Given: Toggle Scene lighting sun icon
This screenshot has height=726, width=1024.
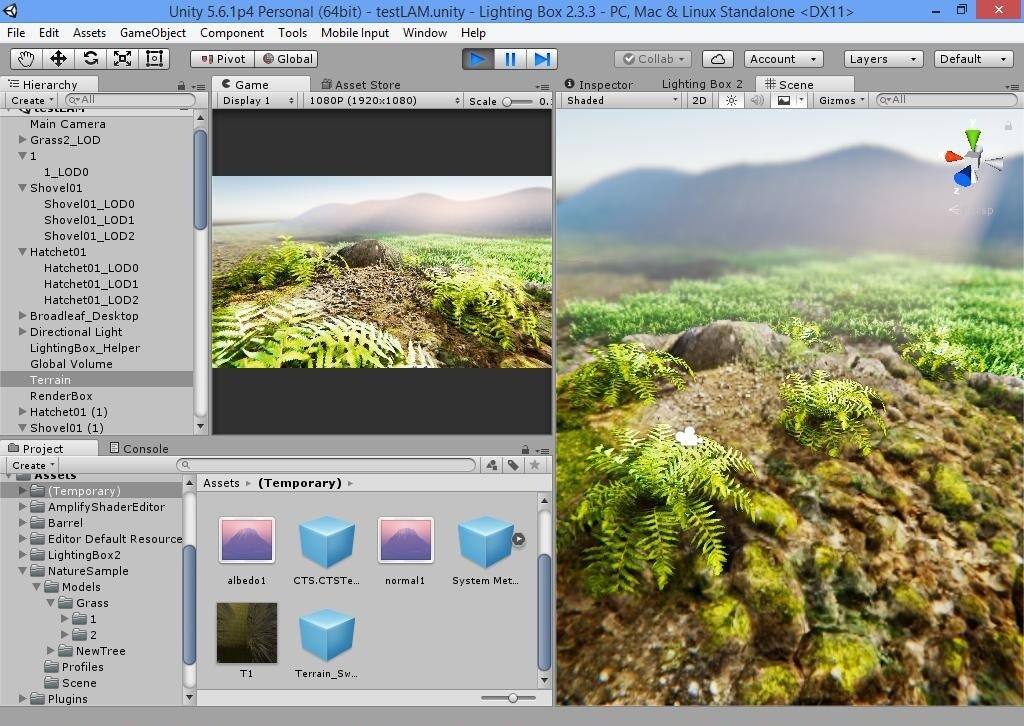Looking at the screenshot, I should pos(731,100).
